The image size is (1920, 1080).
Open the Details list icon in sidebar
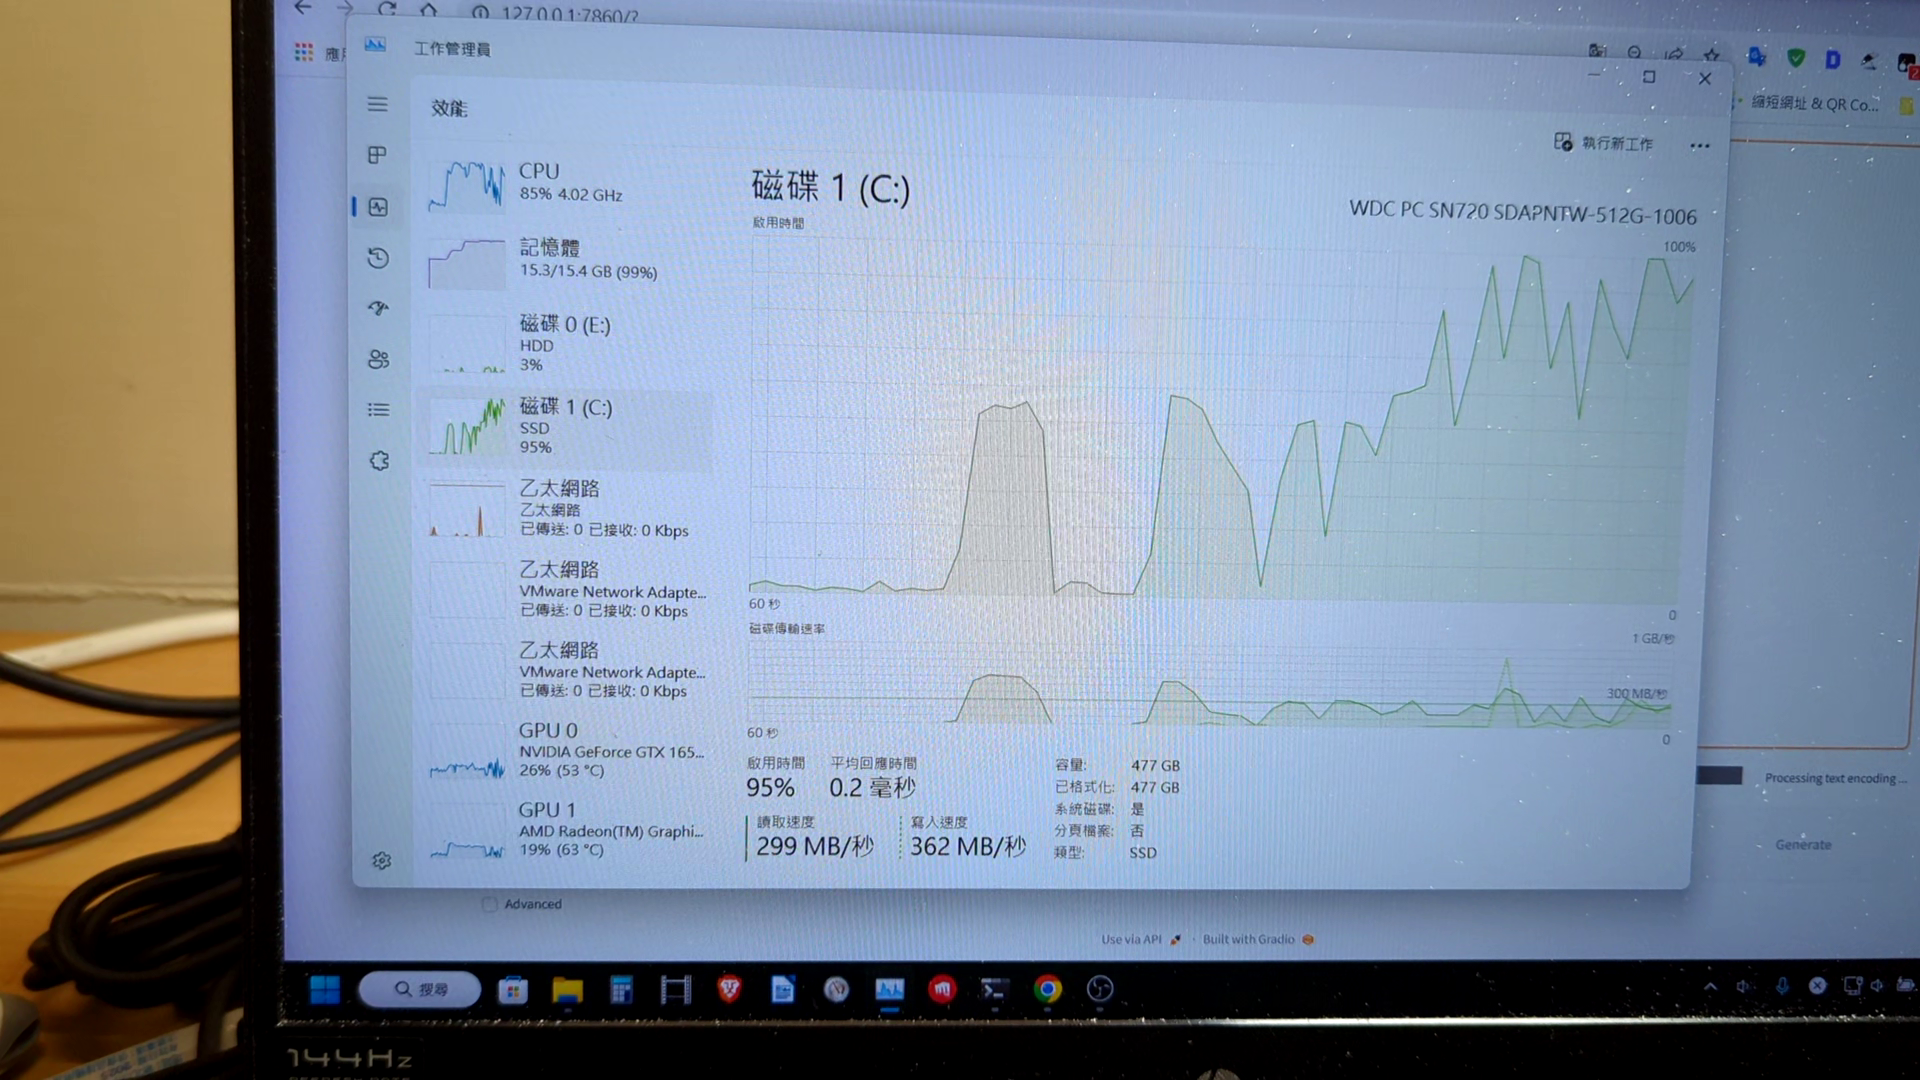click(x=378, y=410)
